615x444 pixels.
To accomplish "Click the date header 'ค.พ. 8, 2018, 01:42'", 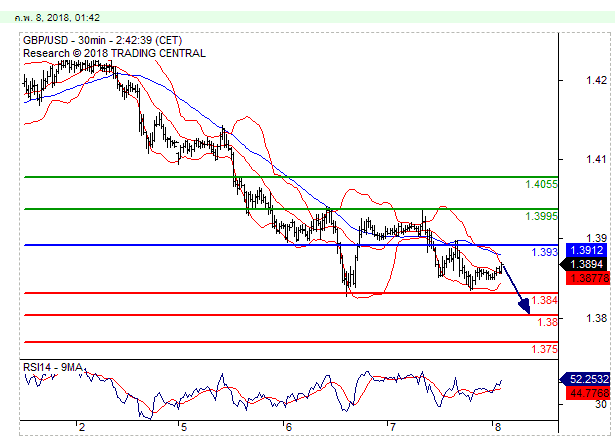I will click(x=57, y=18).
